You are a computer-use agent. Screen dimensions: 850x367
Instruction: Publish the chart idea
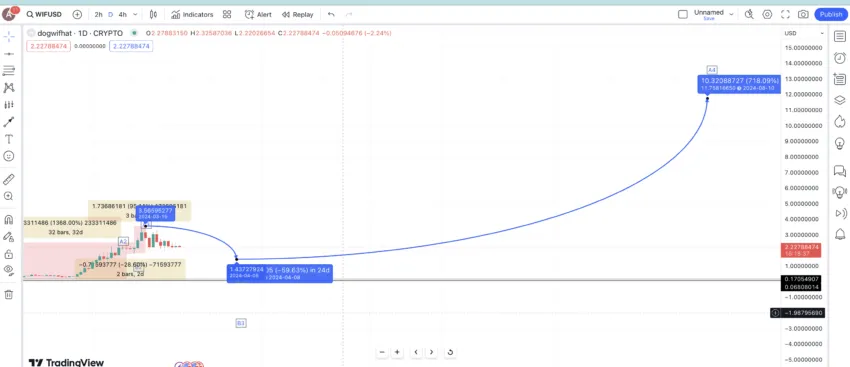click(831, 15)
